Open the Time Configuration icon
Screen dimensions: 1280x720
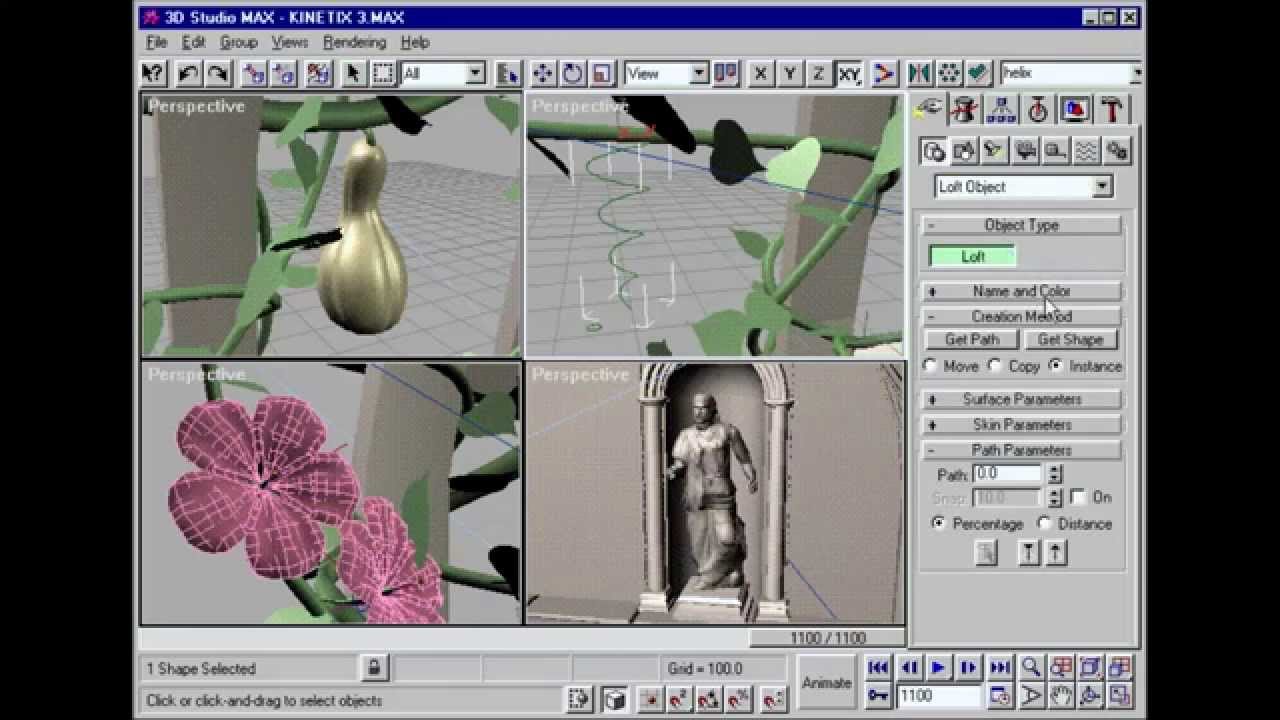pos(999,695)
